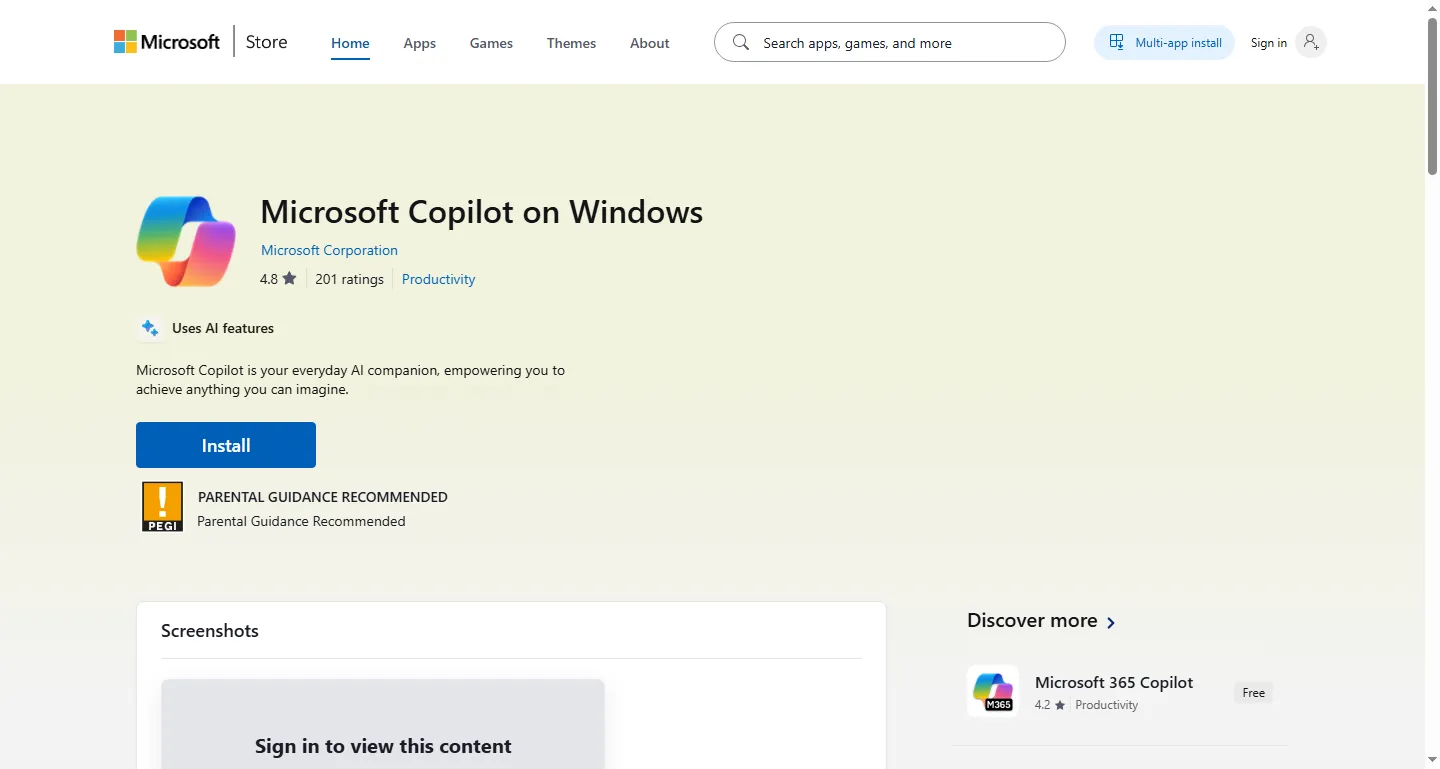Select the Home tab
1440x769 pixels.
click(x=350, y=43)
